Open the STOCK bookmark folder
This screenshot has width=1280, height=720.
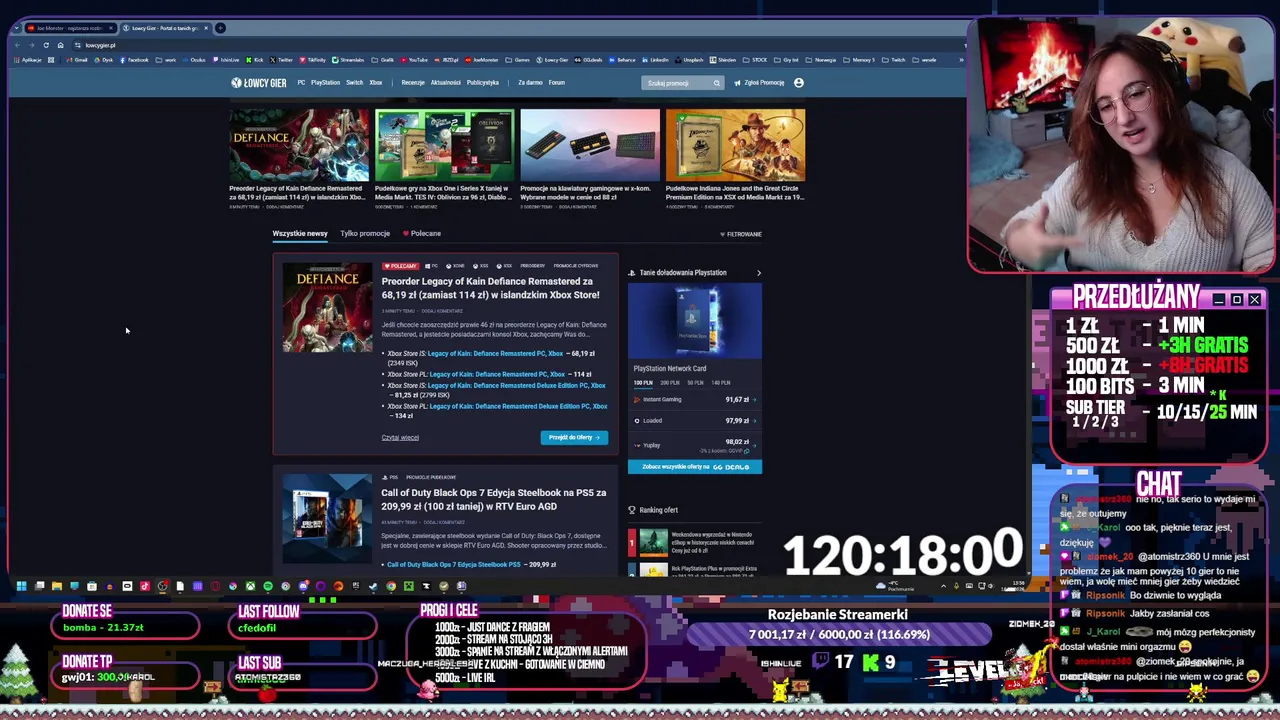[755, 60]
